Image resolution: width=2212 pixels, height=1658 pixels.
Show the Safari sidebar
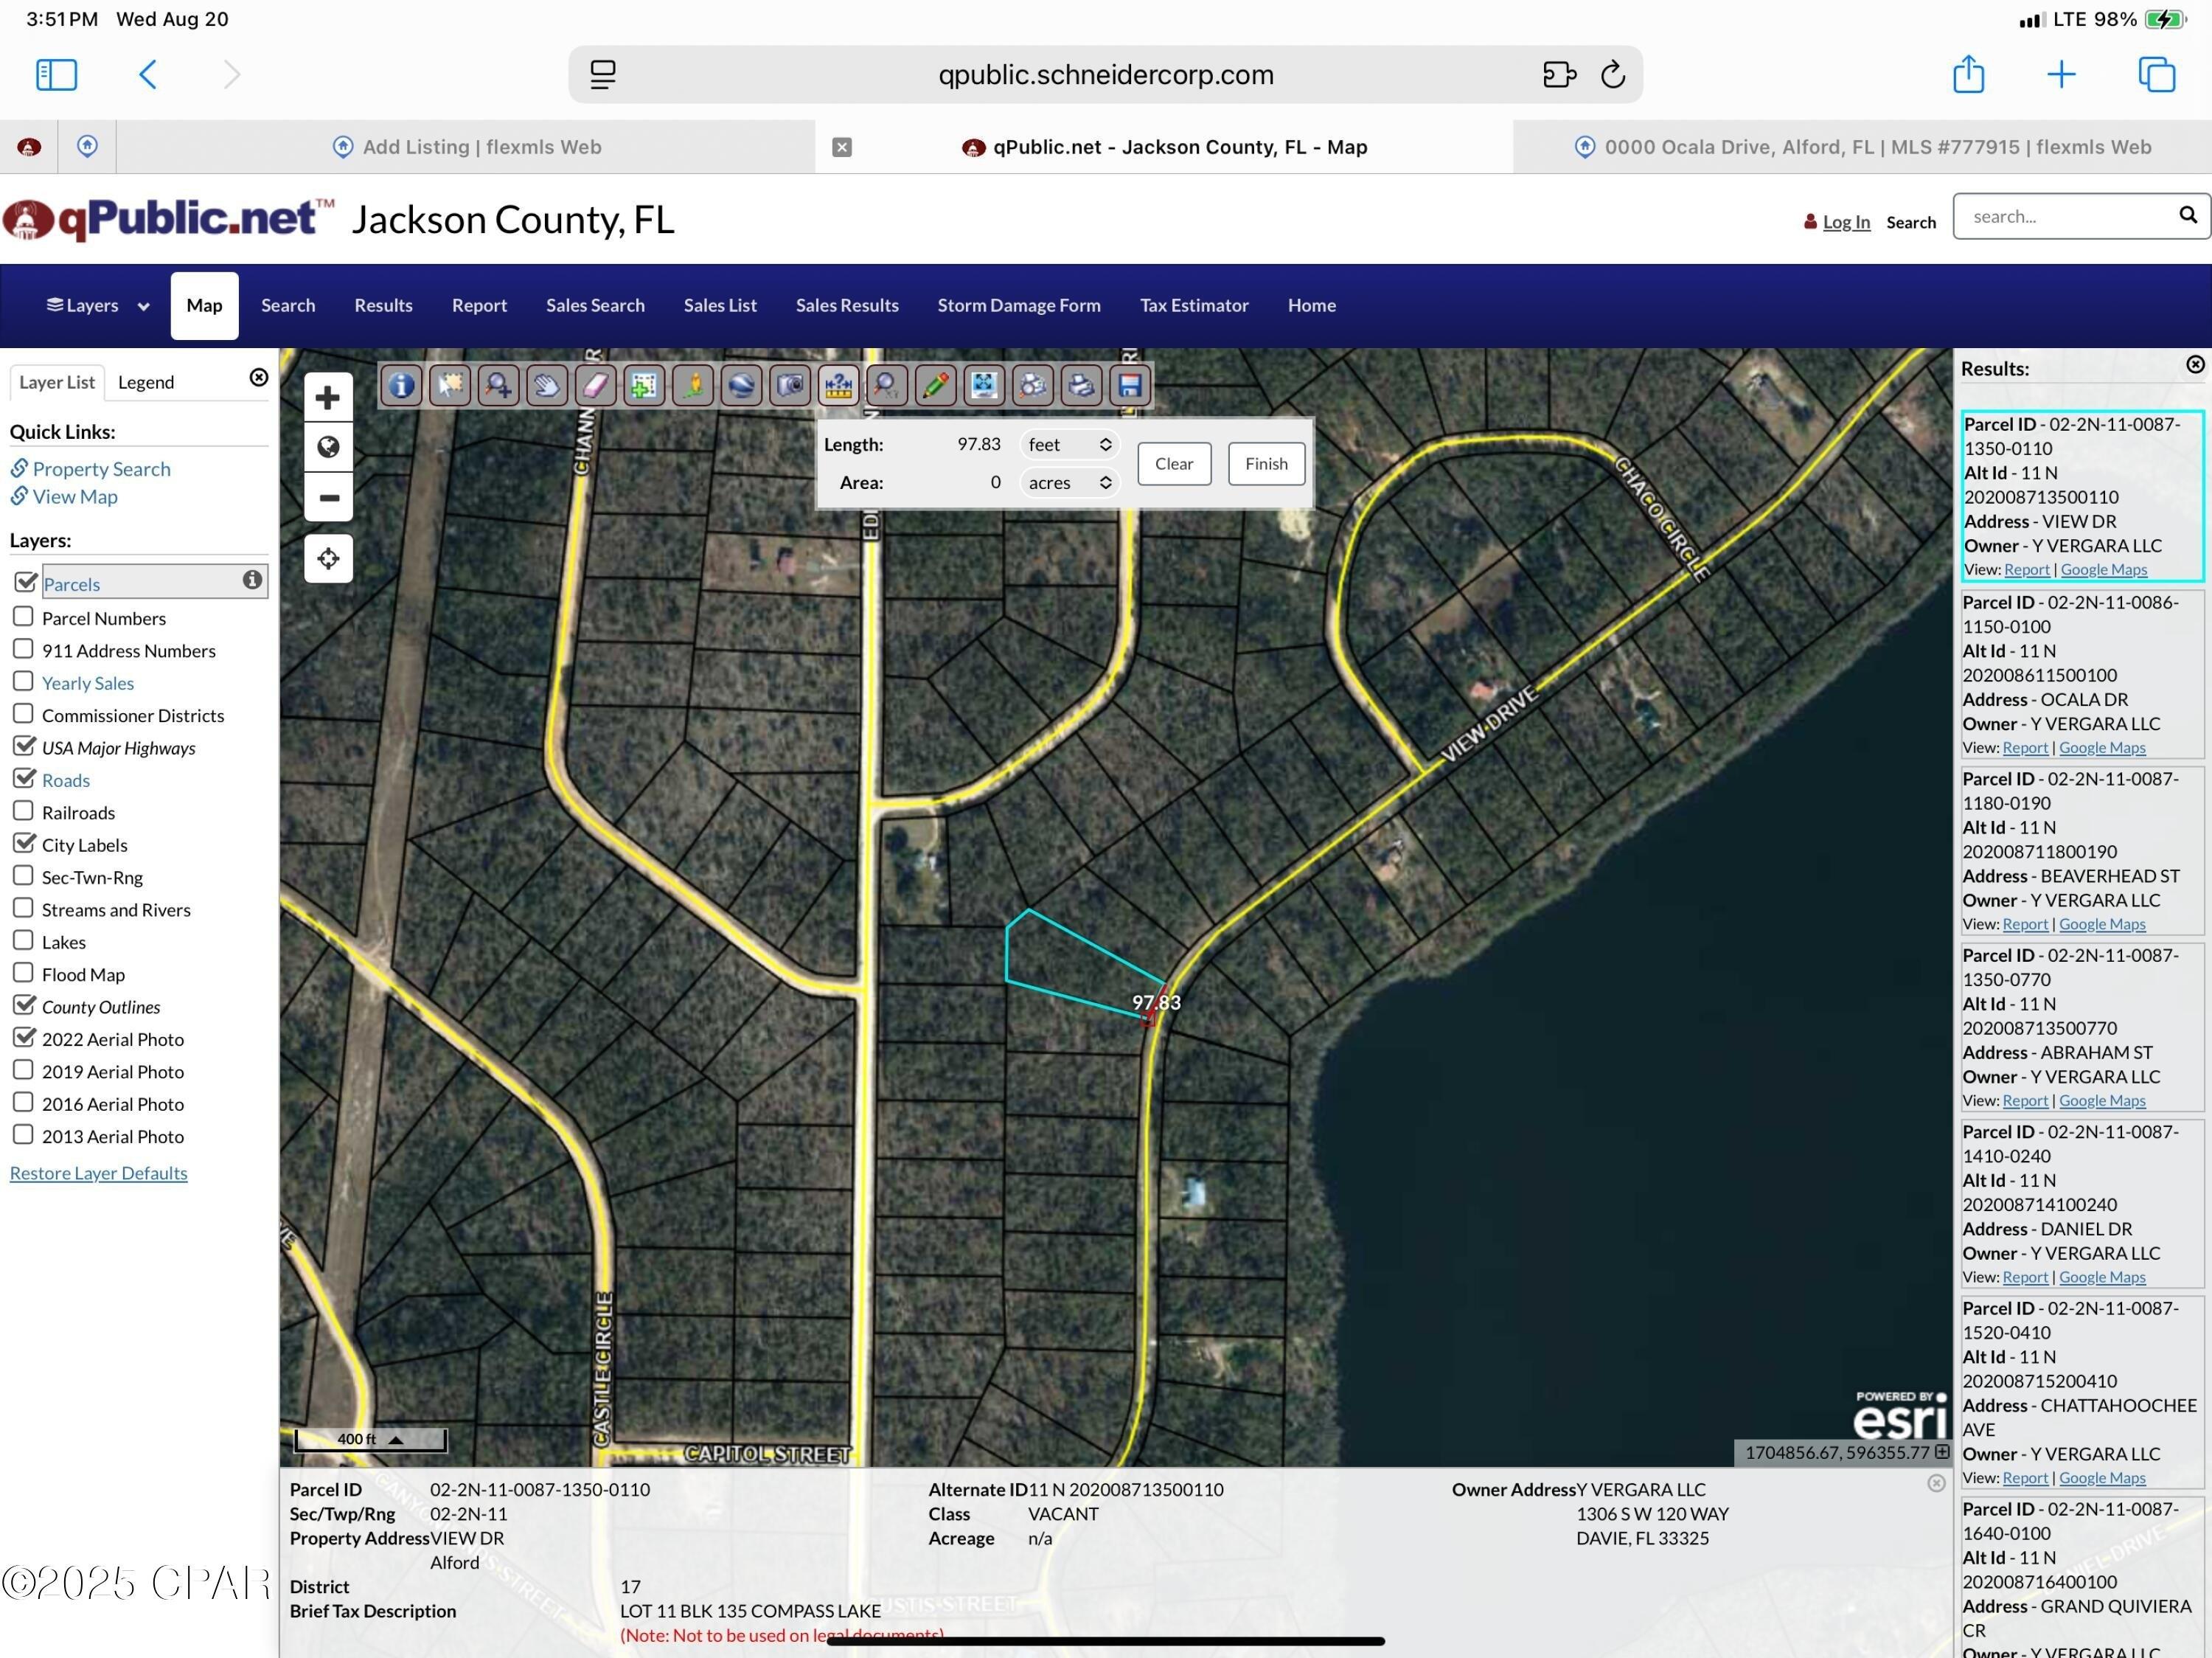[56, 74]
